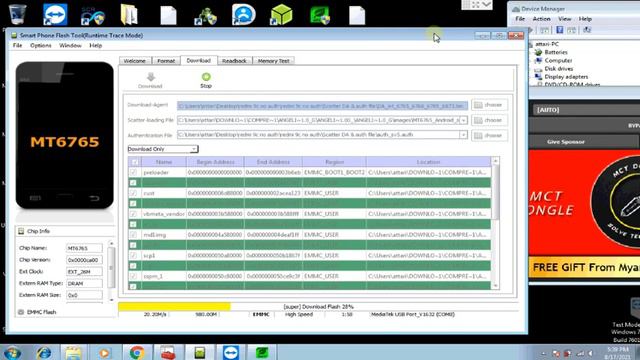Open Windows Start menu
640x360 pixels.
tap(12, 352)
